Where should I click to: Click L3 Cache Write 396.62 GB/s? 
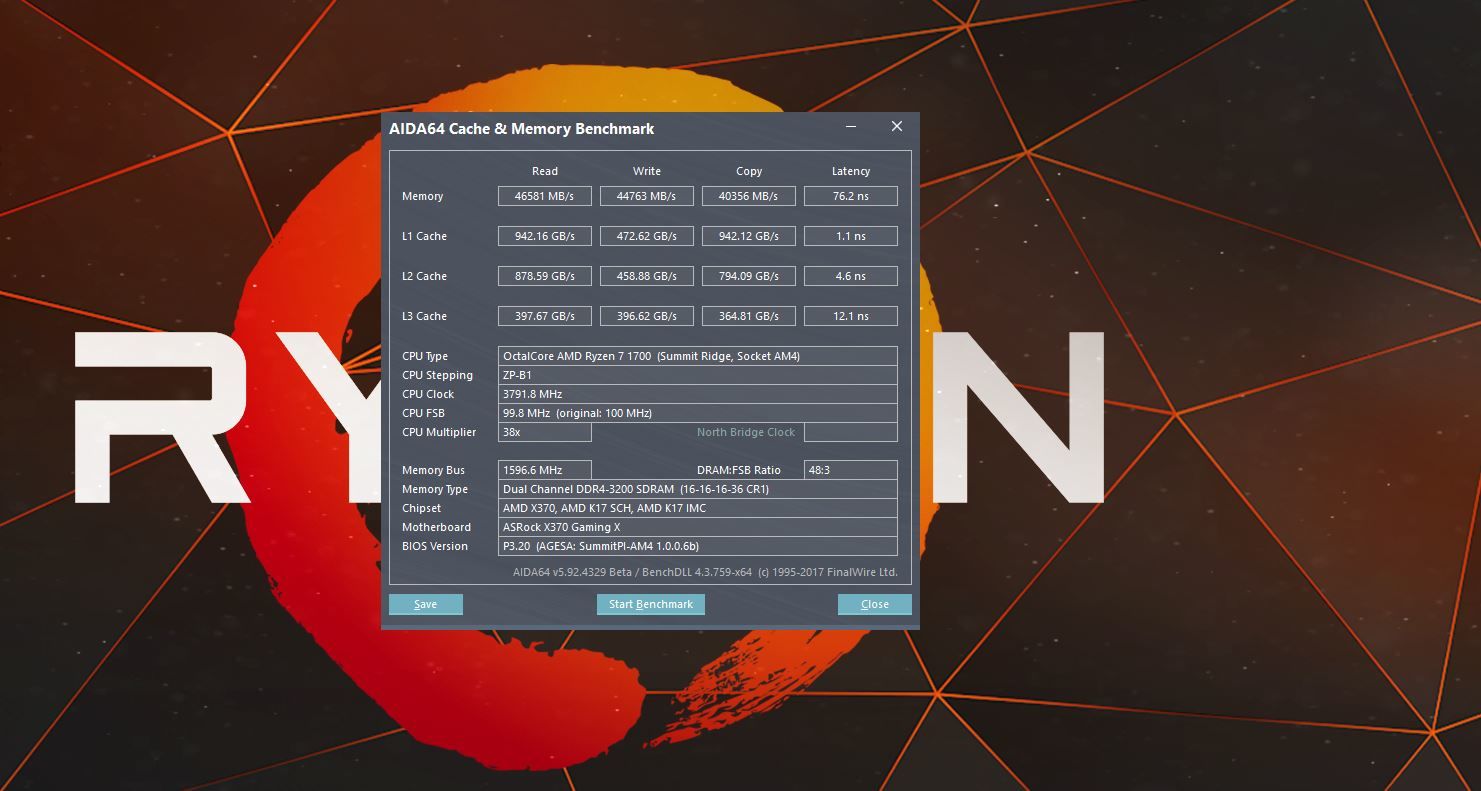(x=647, y=316)
